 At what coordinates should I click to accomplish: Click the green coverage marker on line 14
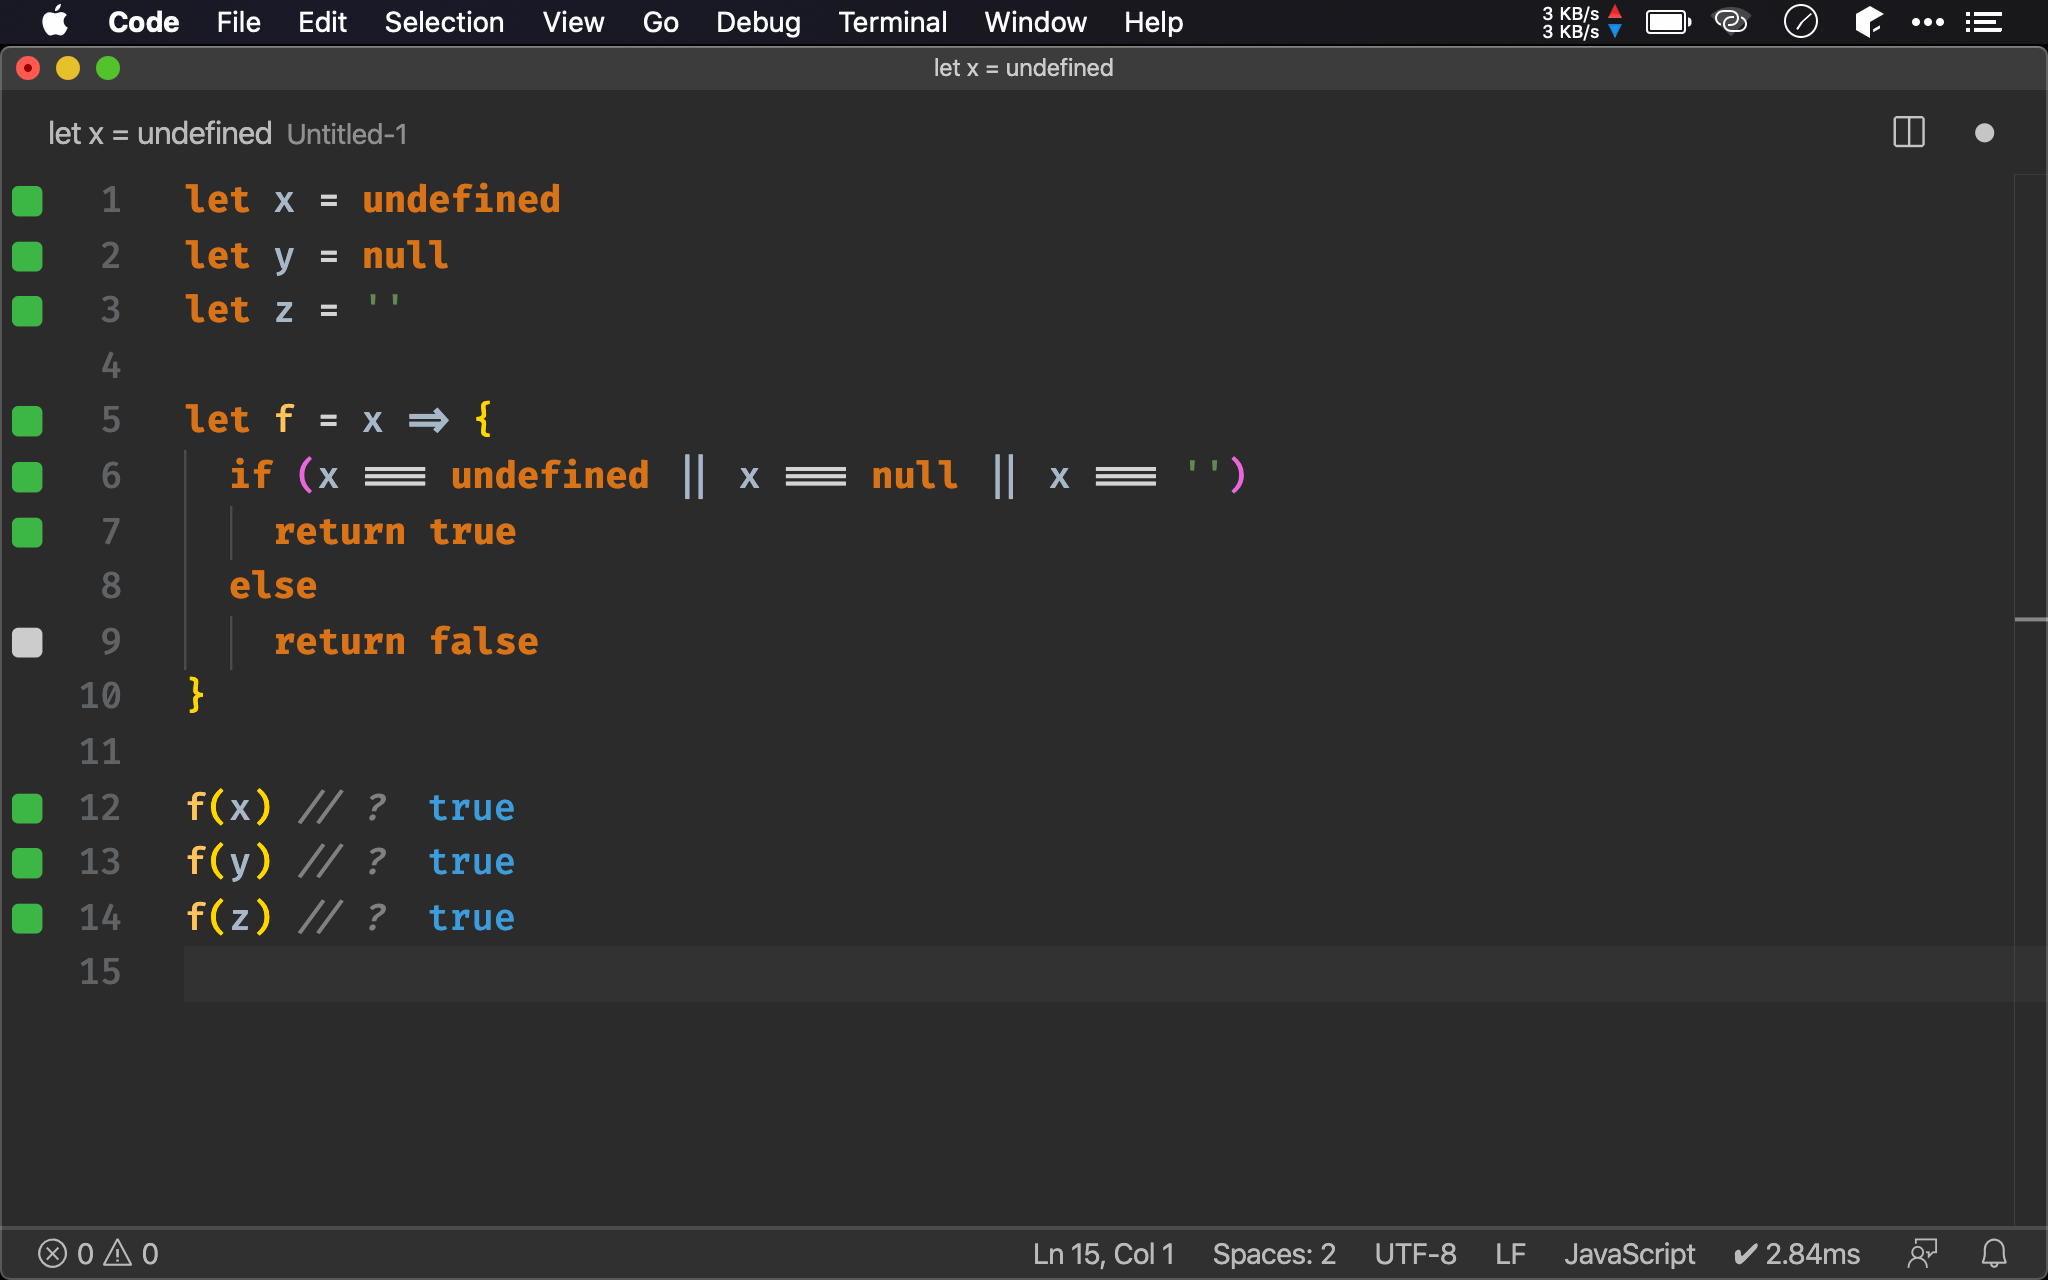click(27, 918)
